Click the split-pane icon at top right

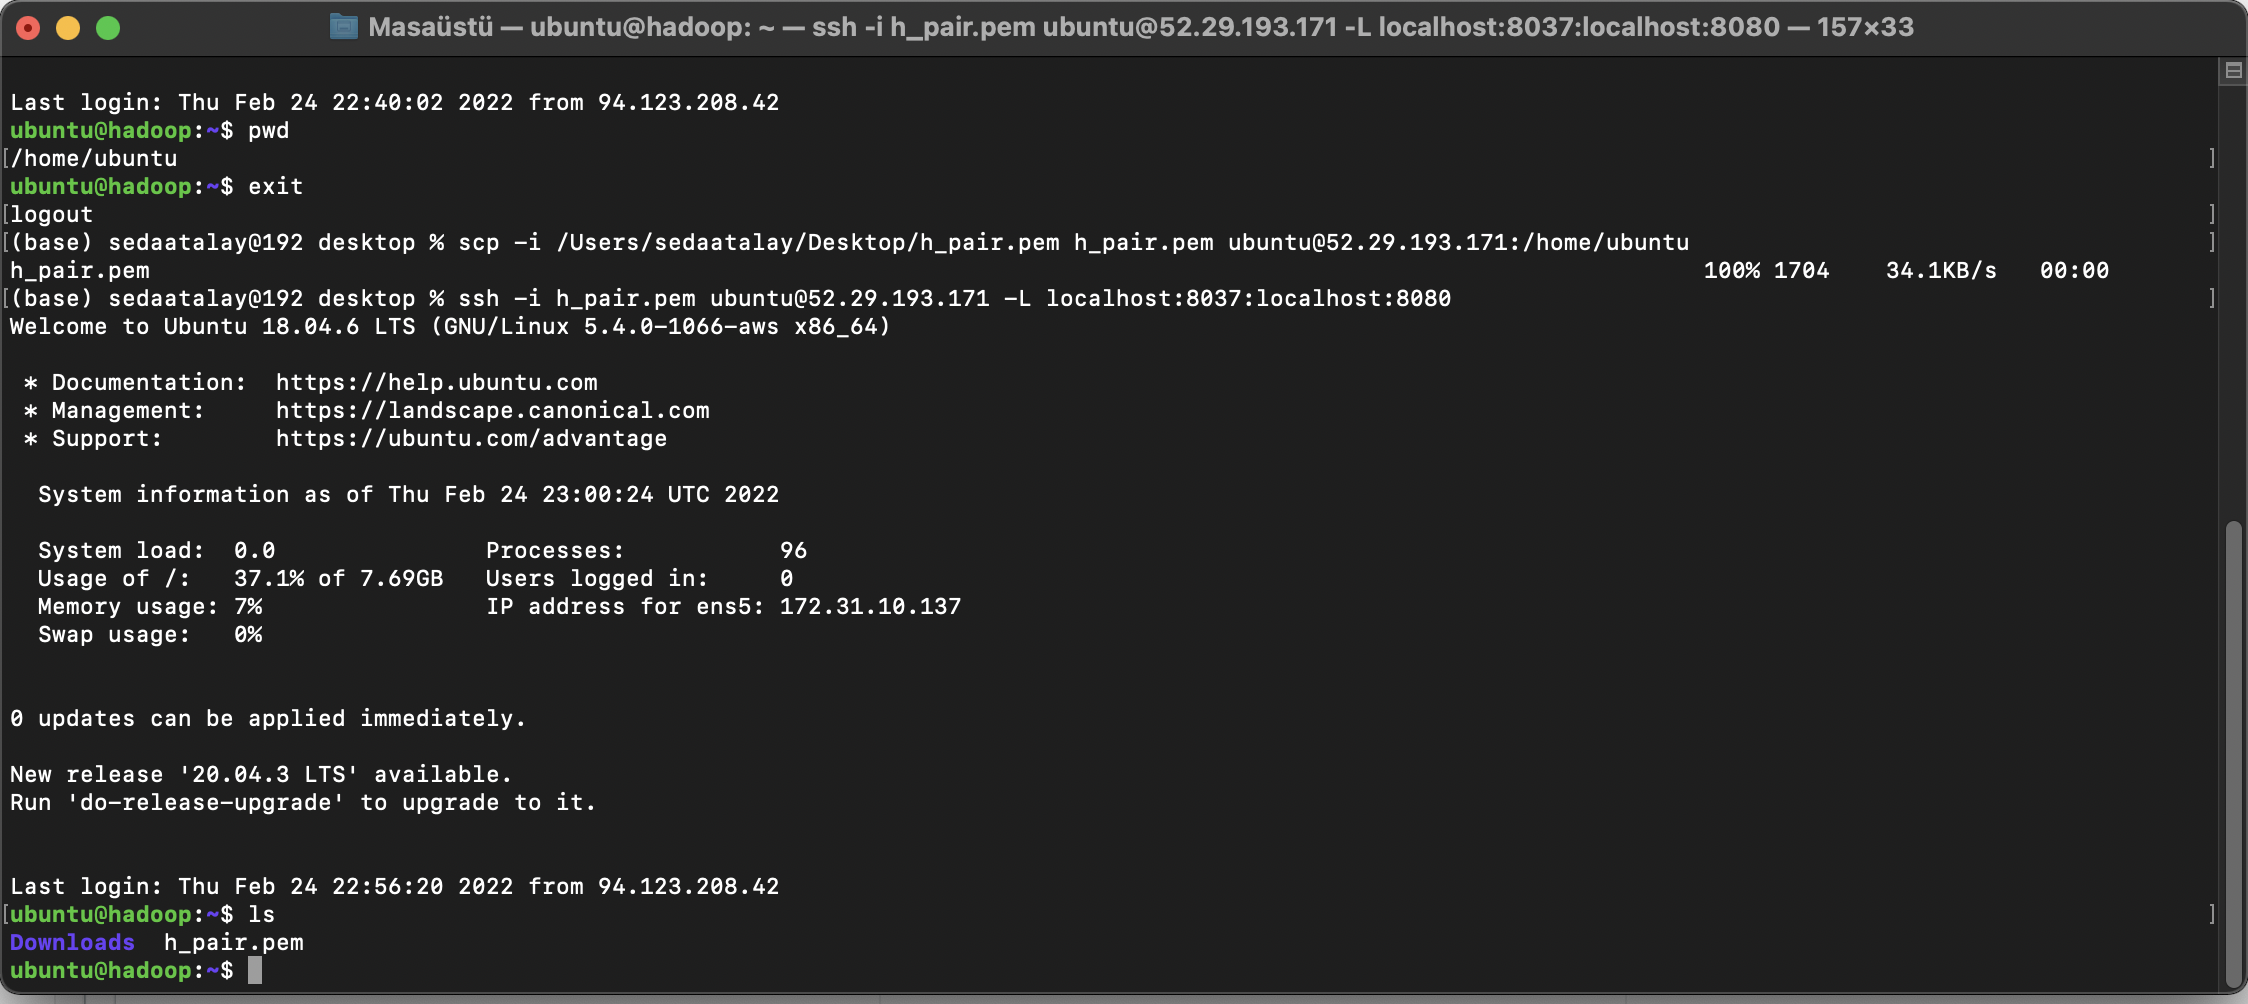click(x=2233, y=71)
